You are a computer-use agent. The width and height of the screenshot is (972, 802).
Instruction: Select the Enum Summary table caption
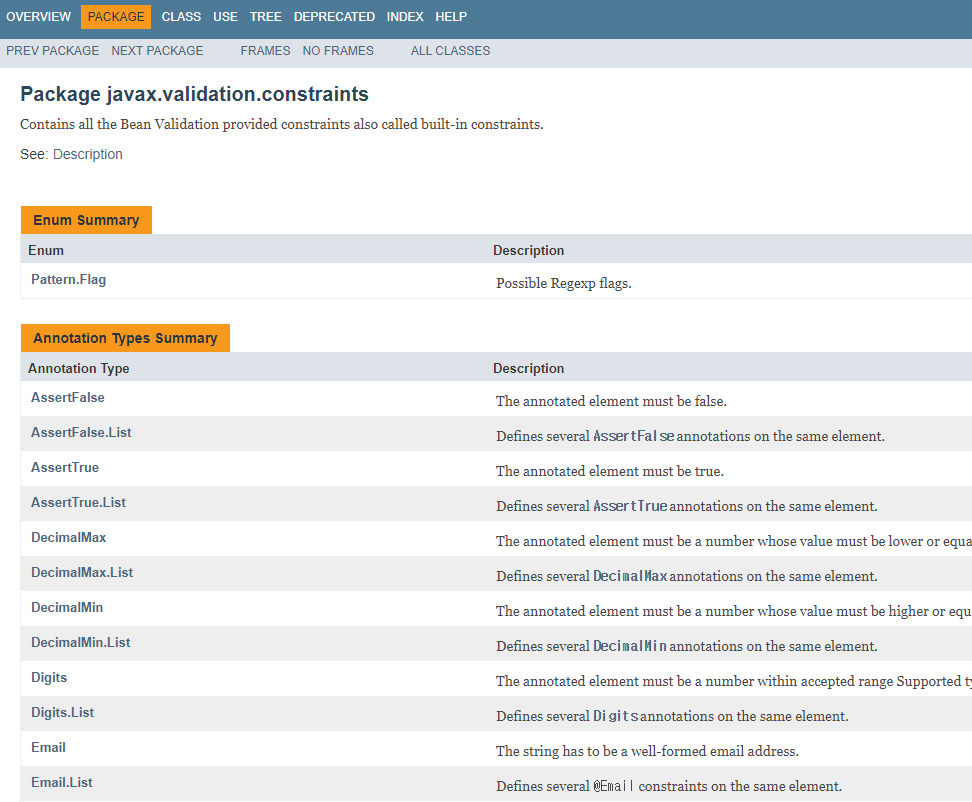pos(86,220)
